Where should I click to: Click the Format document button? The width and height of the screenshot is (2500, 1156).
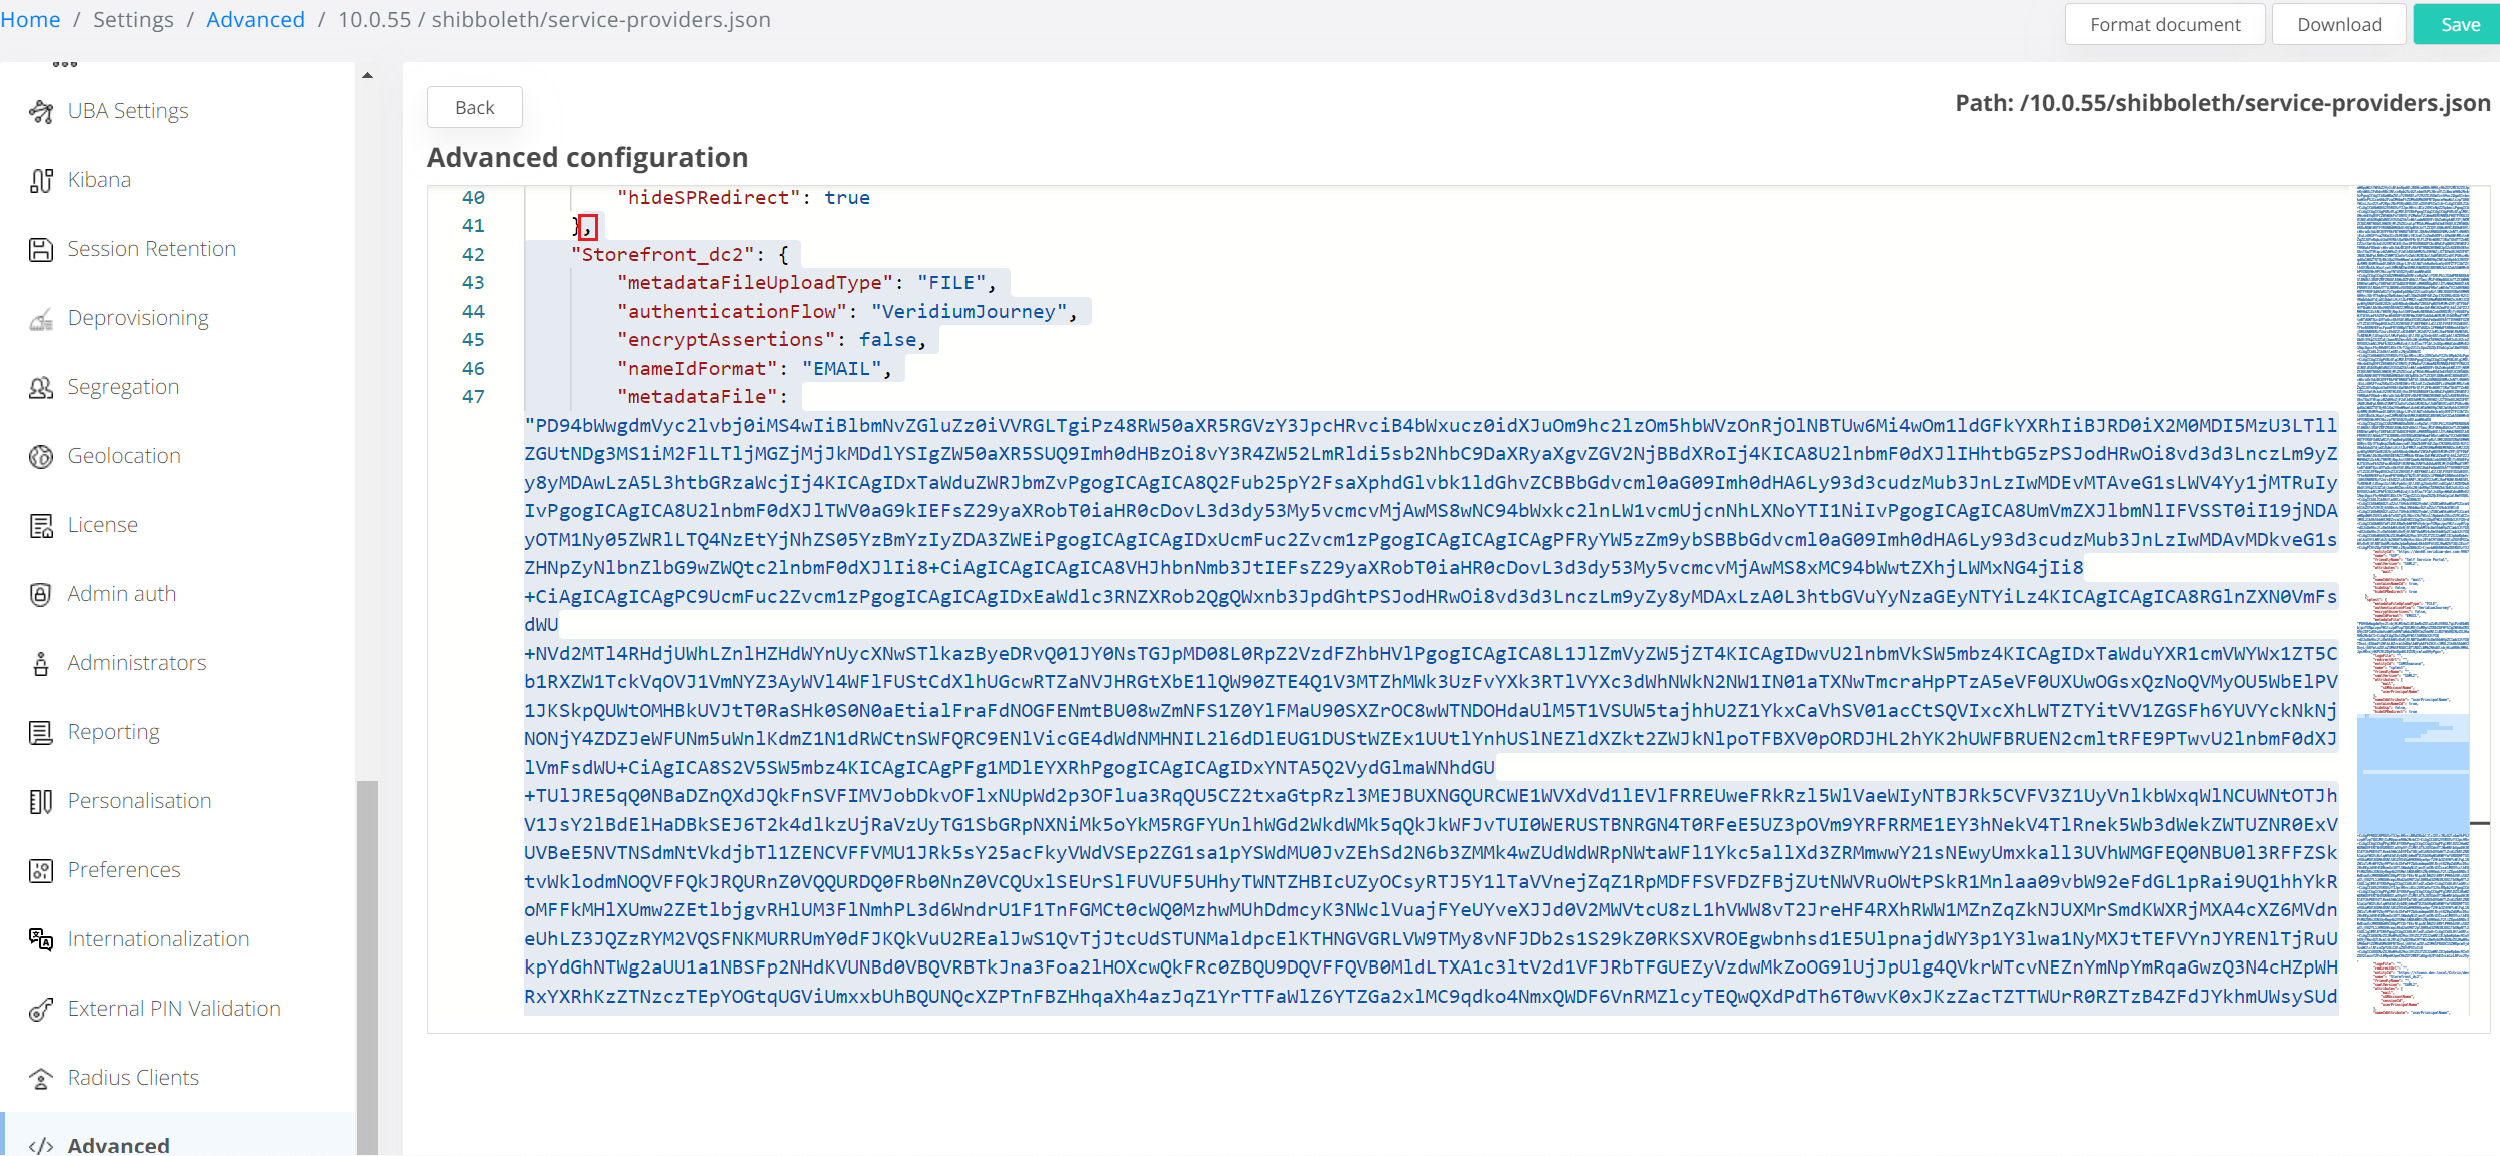2164,24
